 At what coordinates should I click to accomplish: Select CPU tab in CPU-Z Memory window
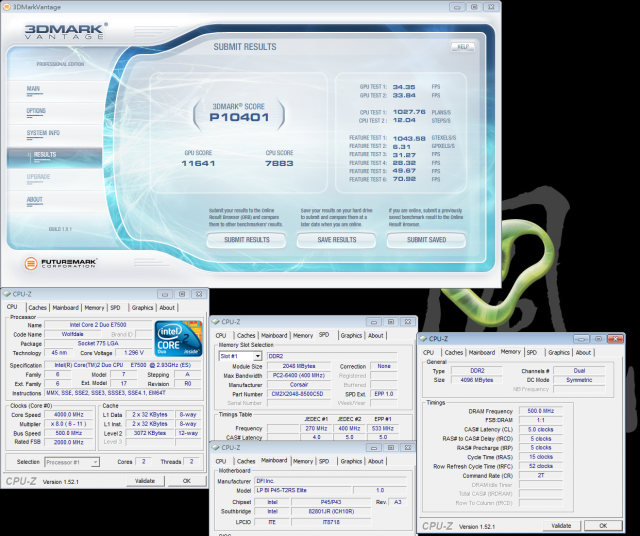coord(429,352)
